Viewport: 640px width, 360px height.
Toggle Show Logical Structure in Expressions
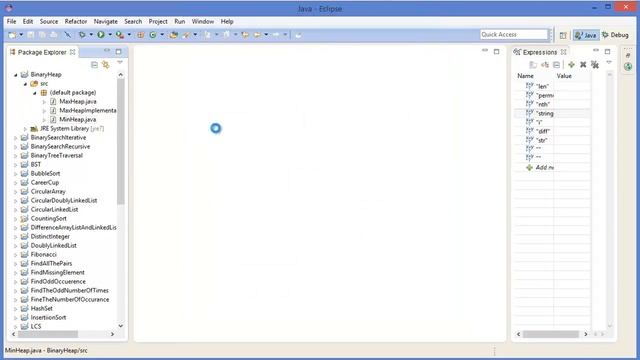545,64
